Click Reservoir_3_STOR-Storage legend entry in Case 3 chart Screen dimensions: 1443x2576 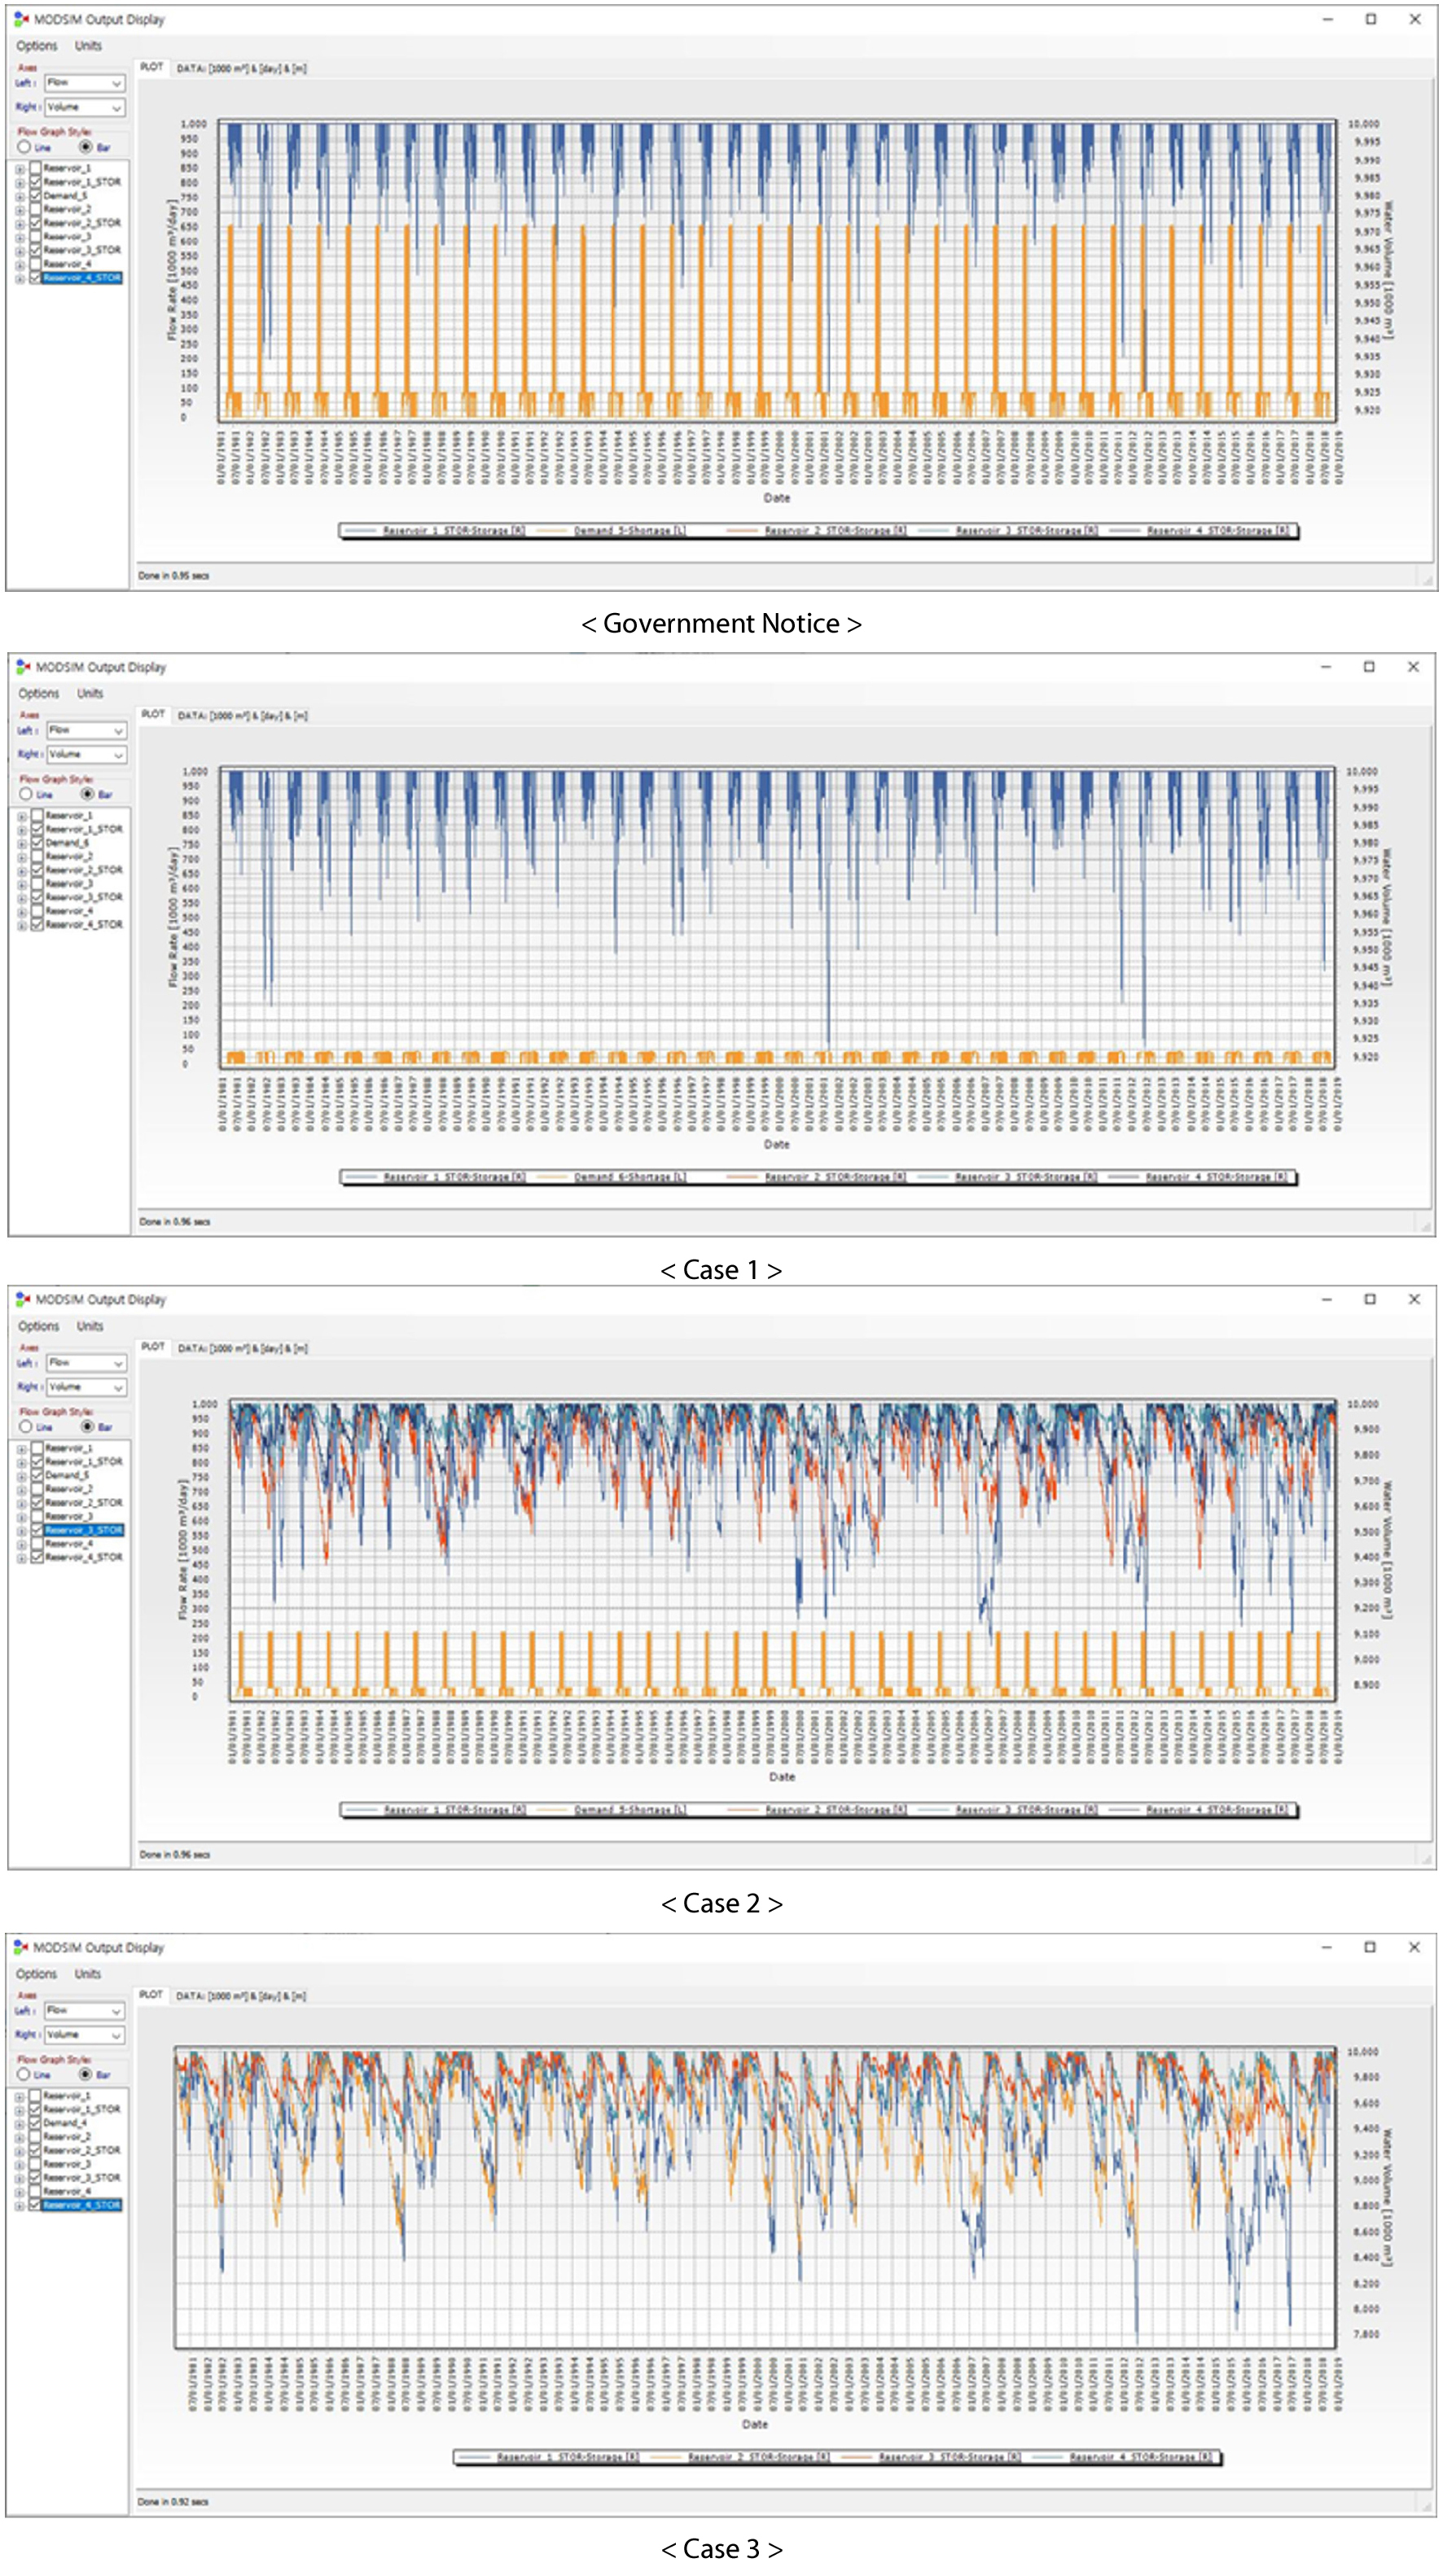pyautogui.click(x=931, y=2458)
